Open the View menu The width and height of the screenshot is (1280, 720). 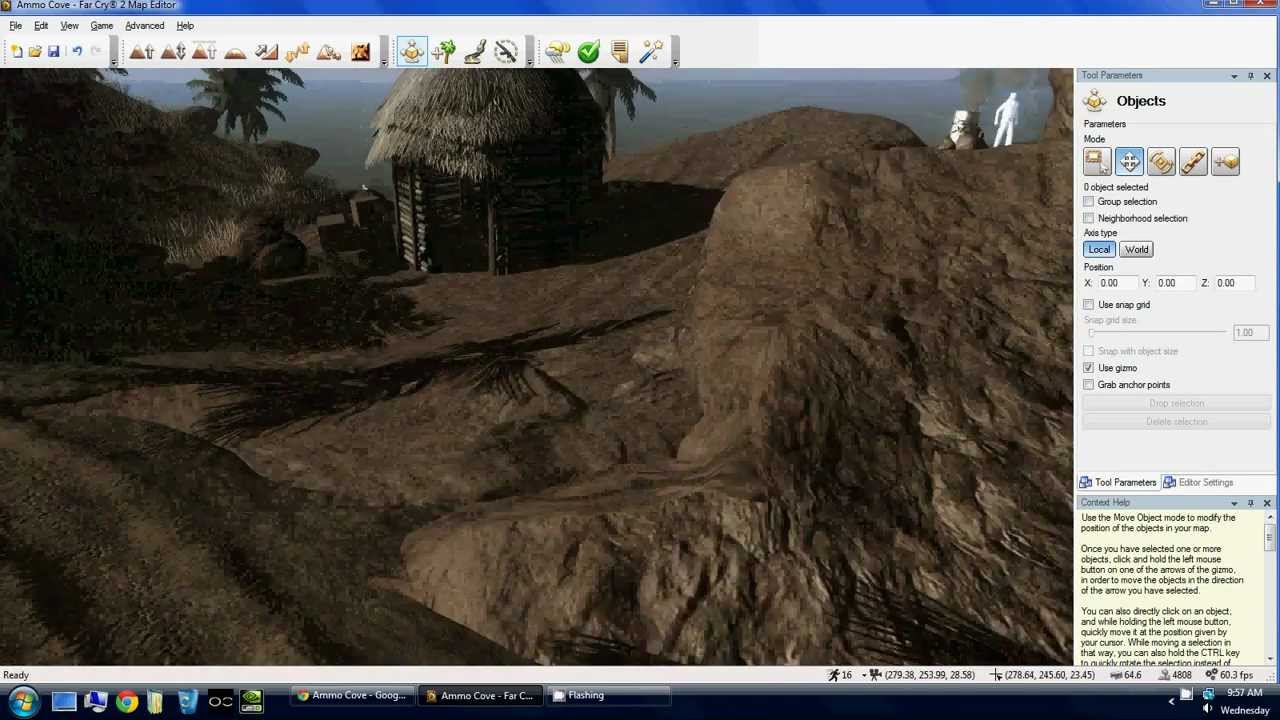tap(69, 25)
